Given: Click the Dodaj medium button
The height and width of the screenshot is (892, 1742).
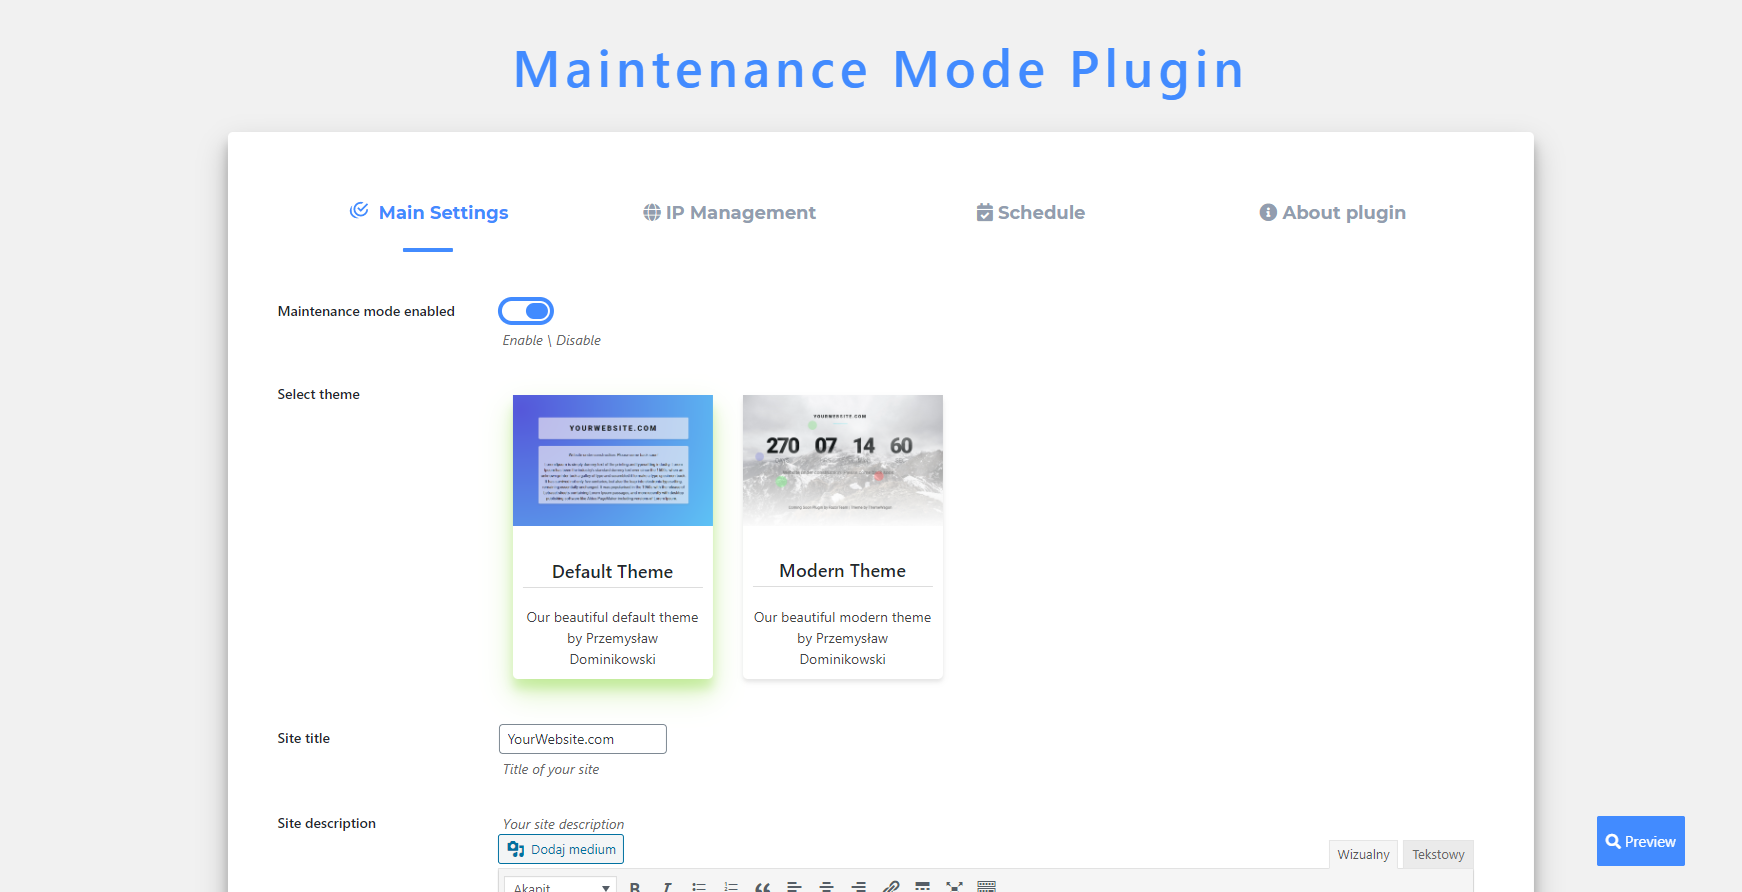Looking at the screenshot, I should 561,849.
